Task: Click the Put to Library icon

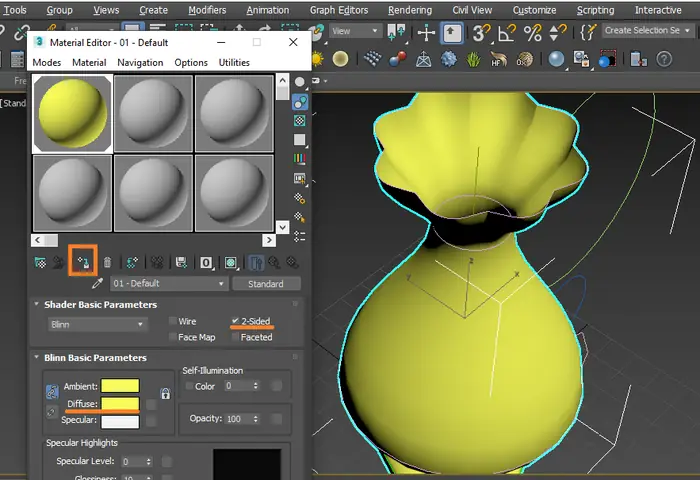Action: (x=181, y=263)
